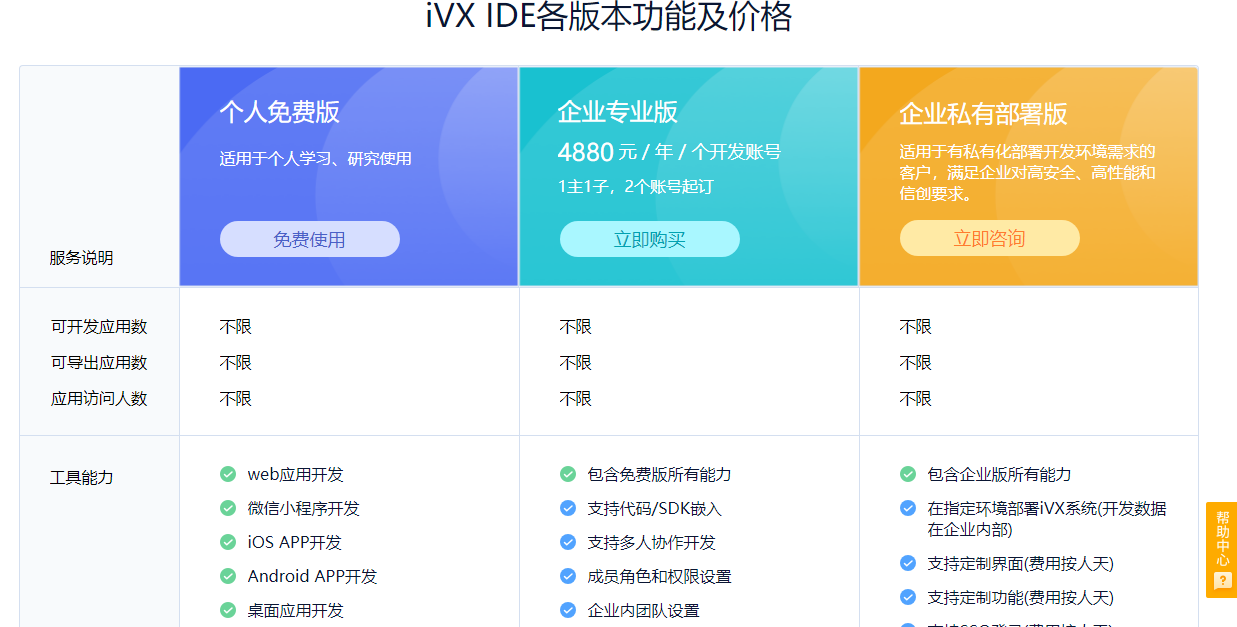Screen dimensions: 1237x627
Task: Click the 4880 元/年 price text
Action: tap(669, 152)
